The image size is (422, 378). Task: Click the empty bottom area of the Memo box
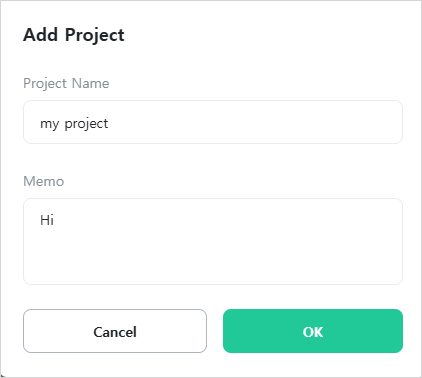tap(213, 263)
